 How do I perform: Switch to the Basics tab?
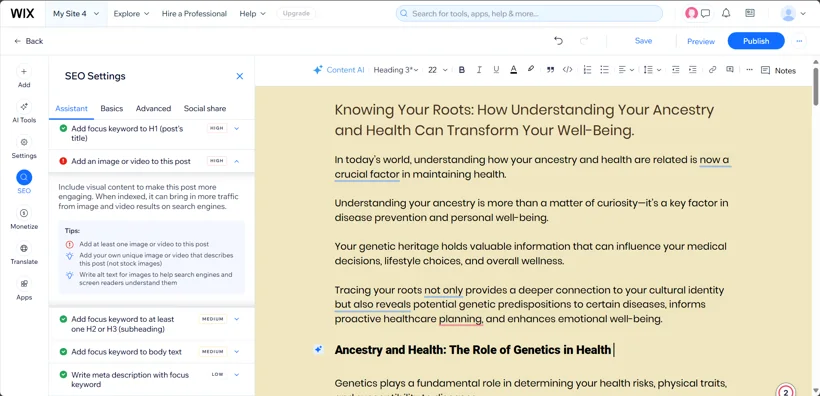[111, 109]
